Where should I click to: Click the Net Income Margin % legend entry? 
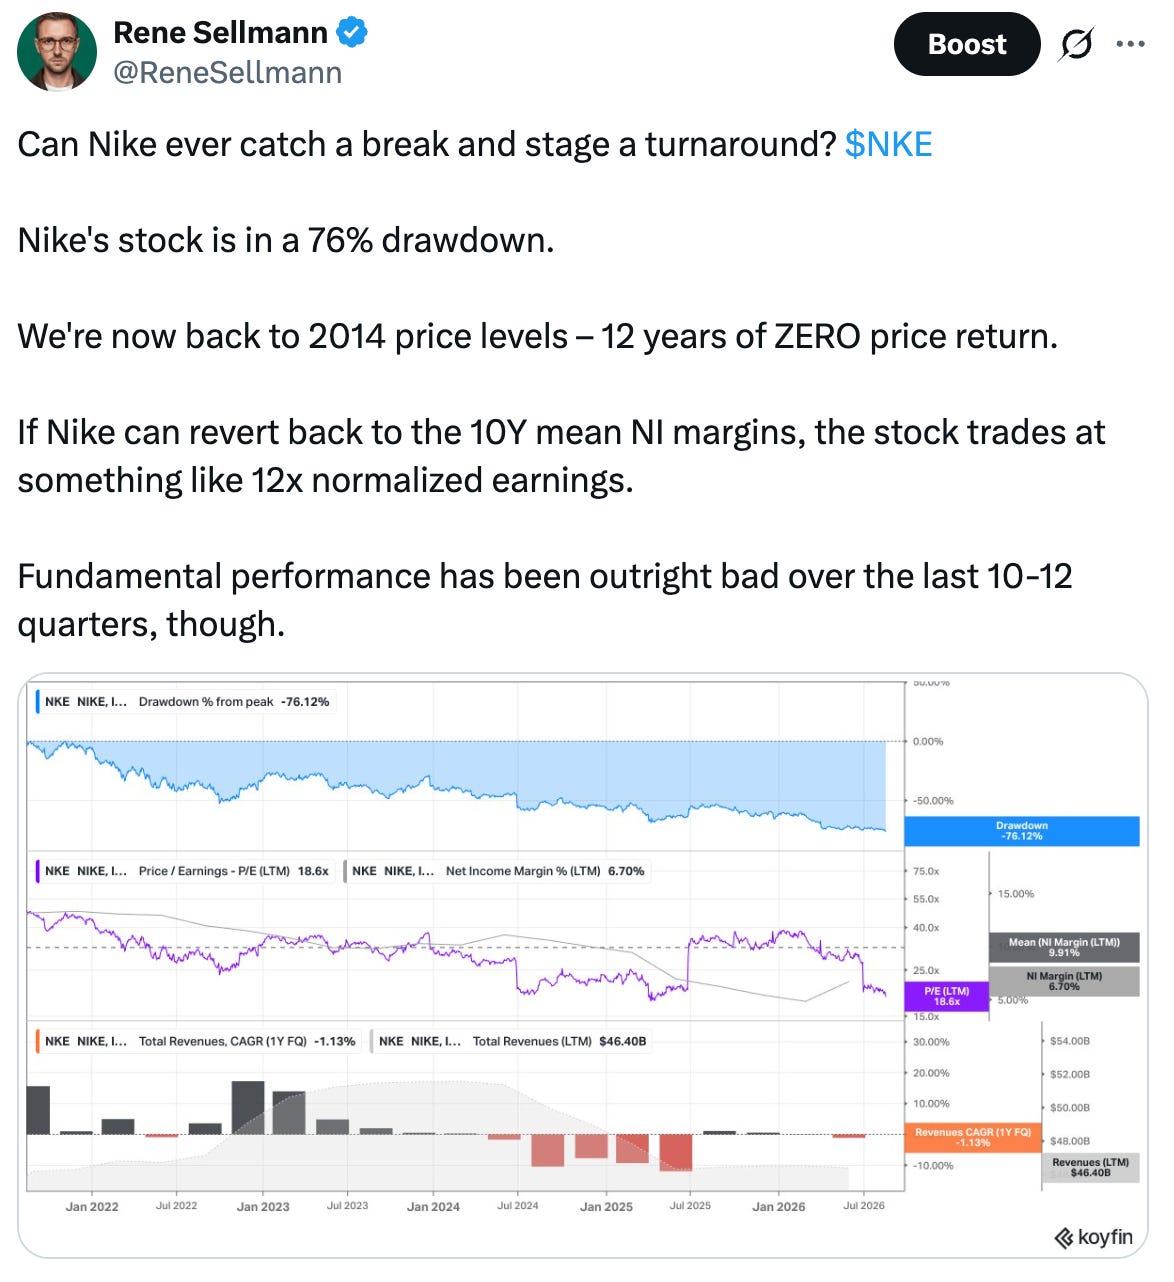coord(497,871)
